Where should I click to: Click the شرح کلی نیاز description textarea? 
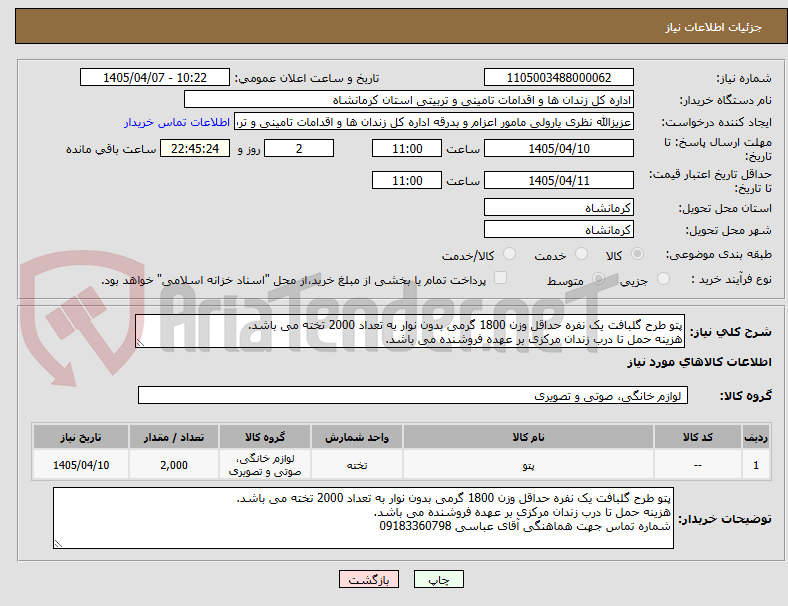(410, 332)
